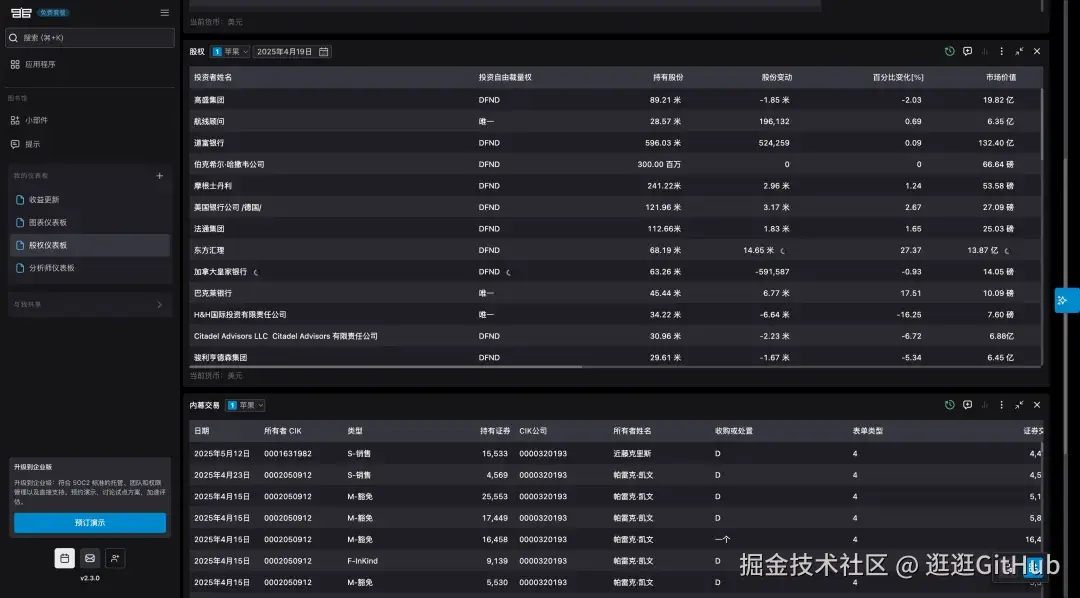This screenshot has width=1080, height=598.
Task: Sort by the 投资自由裁量权 column header
Action: [x=506, y=77]
